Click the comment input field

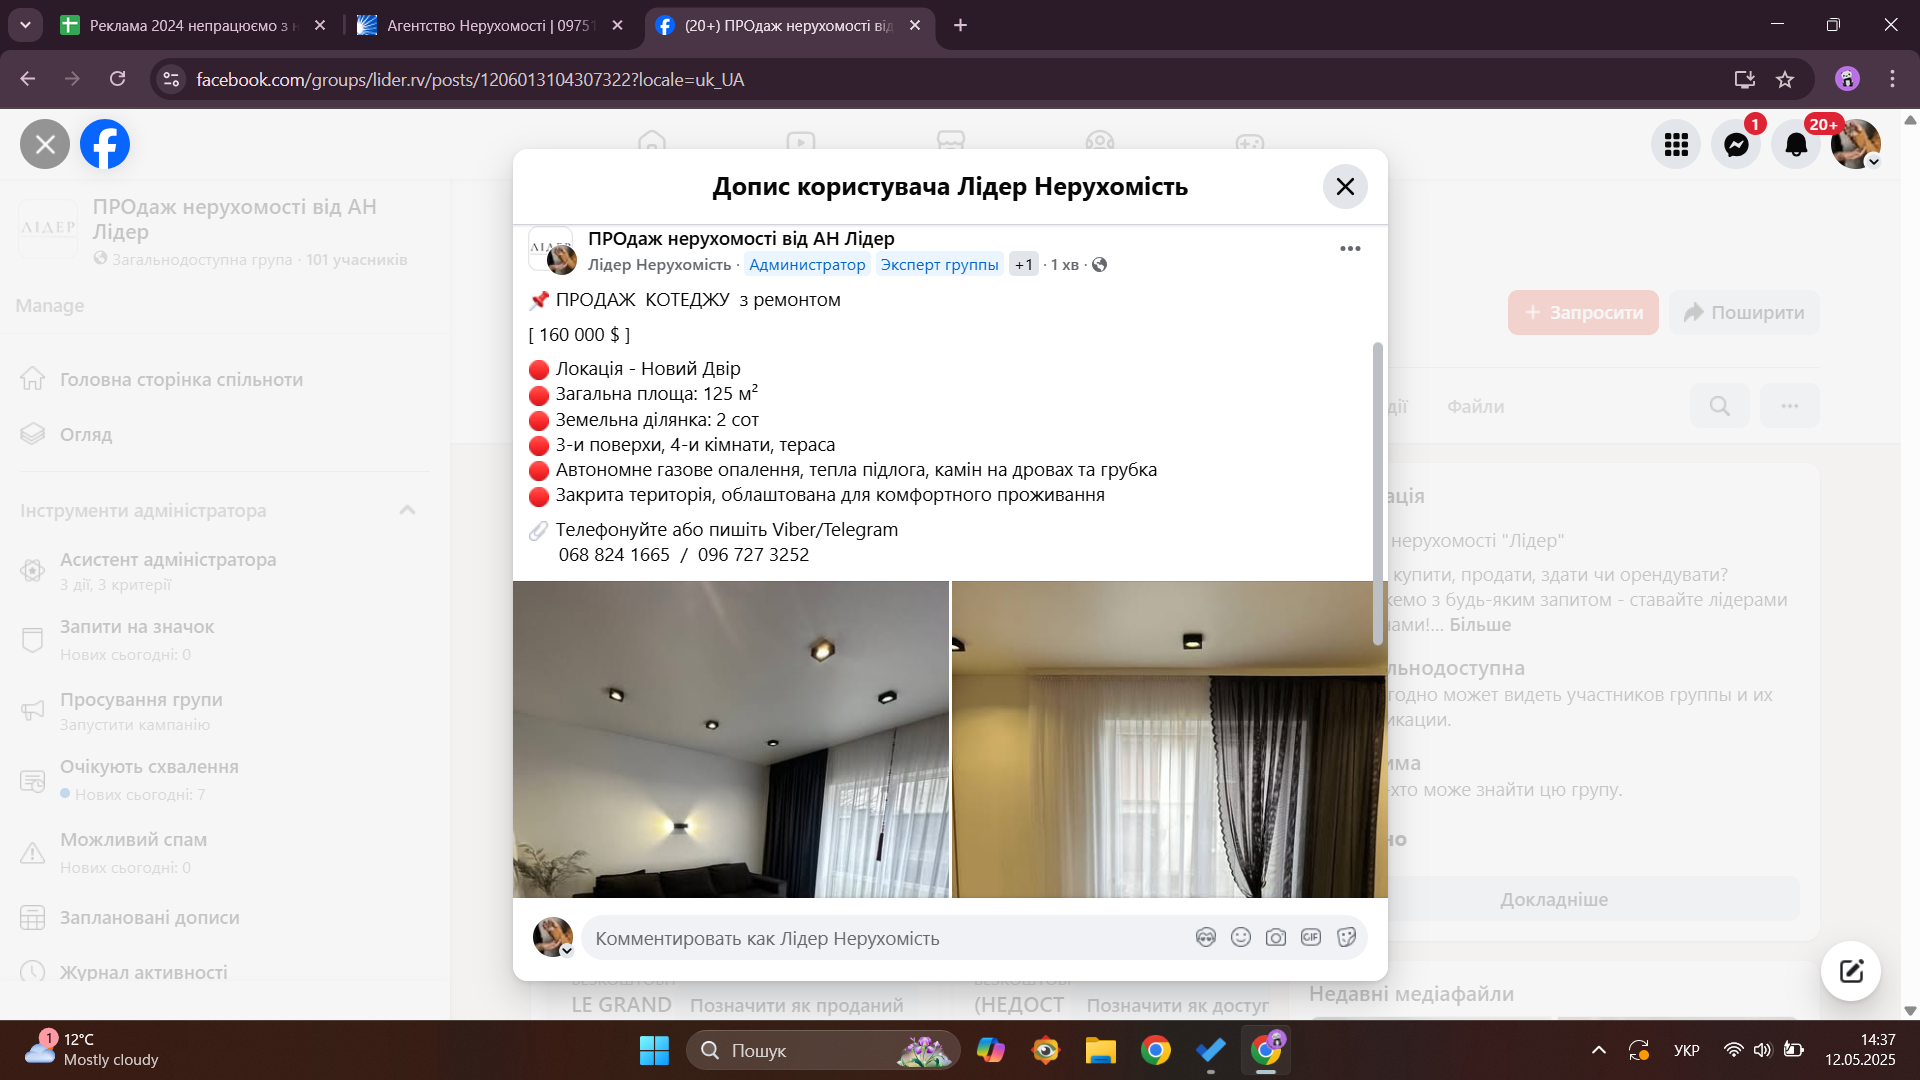point(880,938)
